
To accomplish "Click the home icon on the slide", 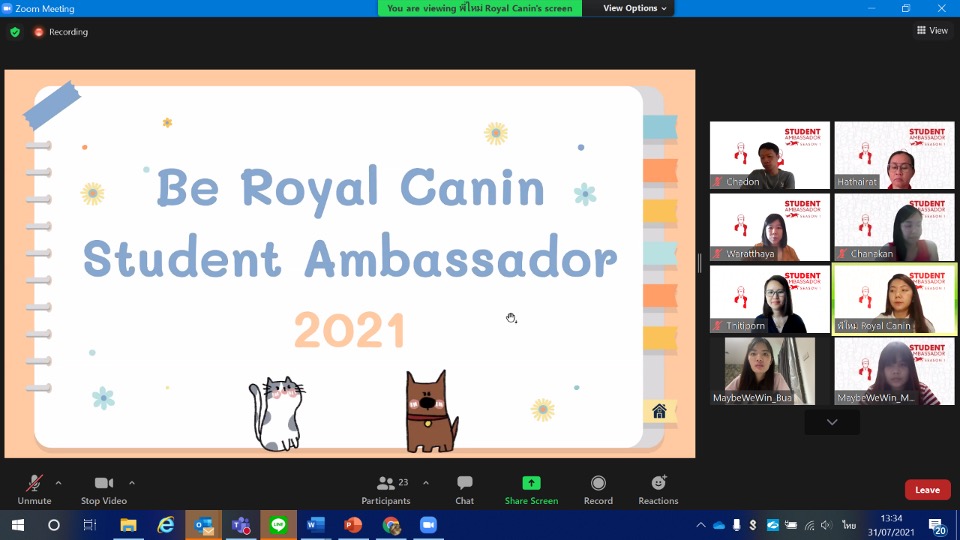I will 659,411.
